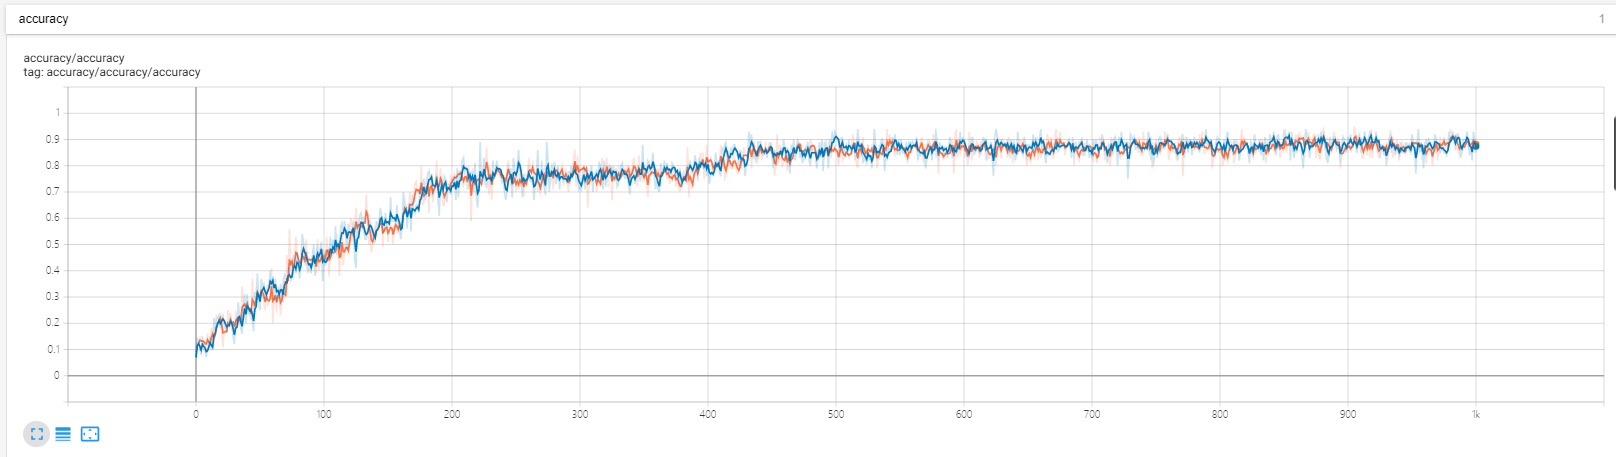The image size is (1616, 457).
Task: Click the y-axis label 0.8
Action: (x=52, y=165)
